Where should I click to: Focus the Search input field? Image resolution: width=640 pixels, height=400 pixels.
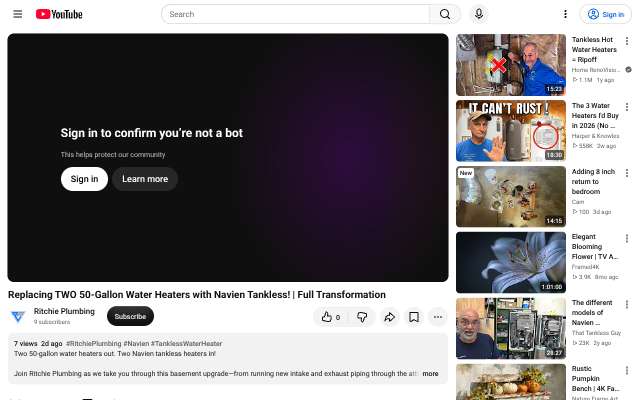tap(296, 14)
